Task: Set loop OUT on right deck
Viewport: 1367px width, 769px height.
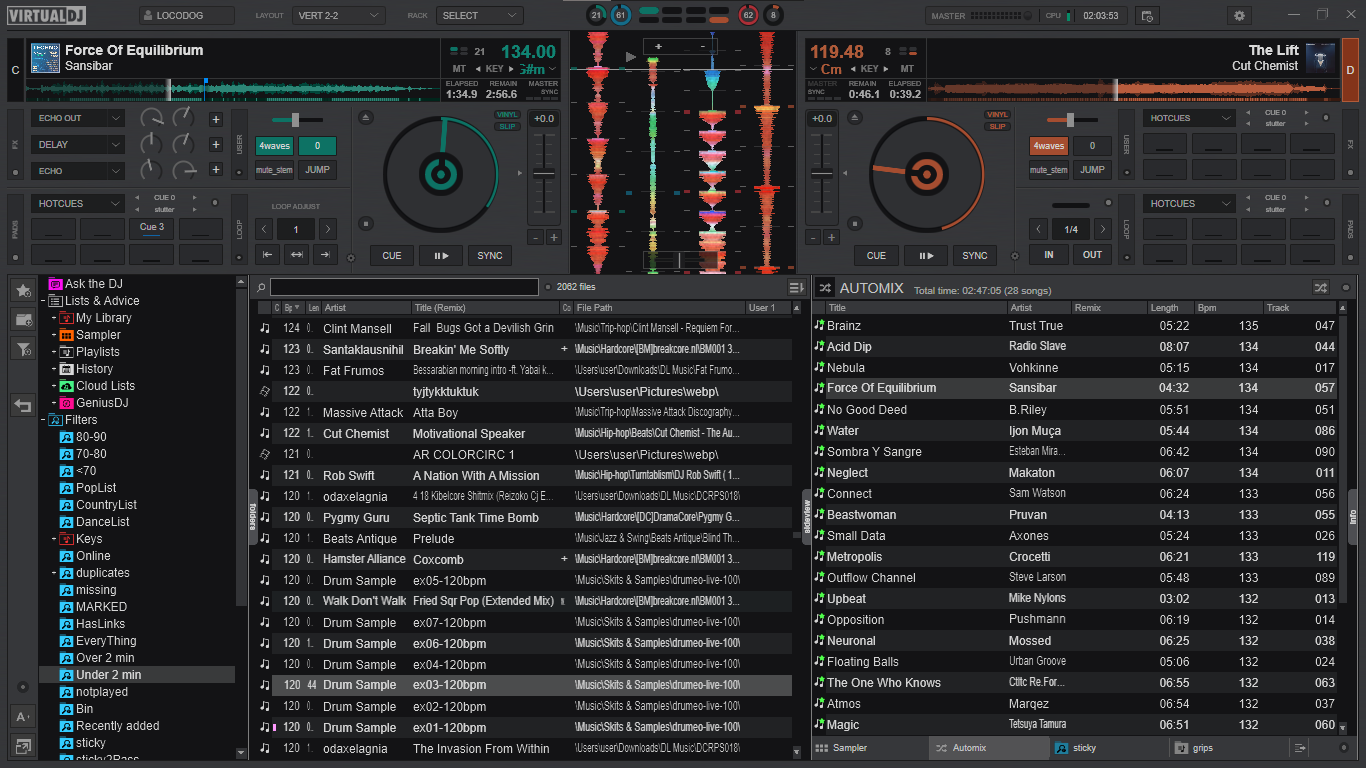Action: [1092, 255]
